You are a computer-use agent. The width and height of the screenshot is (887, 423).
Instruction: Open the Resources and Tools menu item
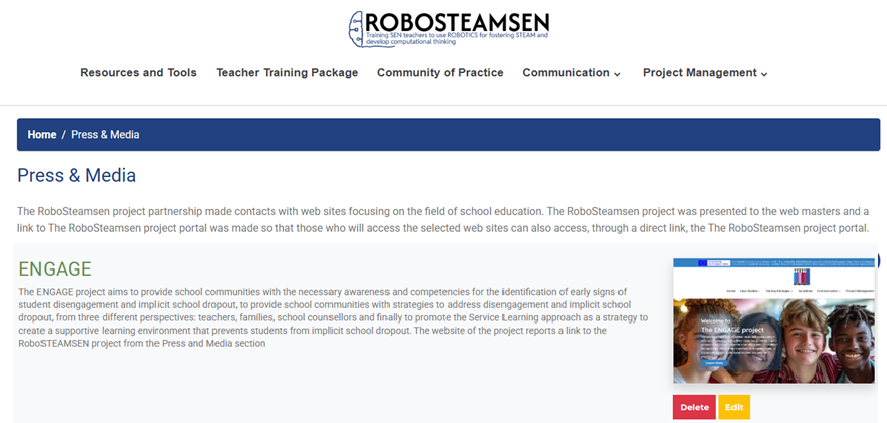pyautogui.click(x=139, y=73)
